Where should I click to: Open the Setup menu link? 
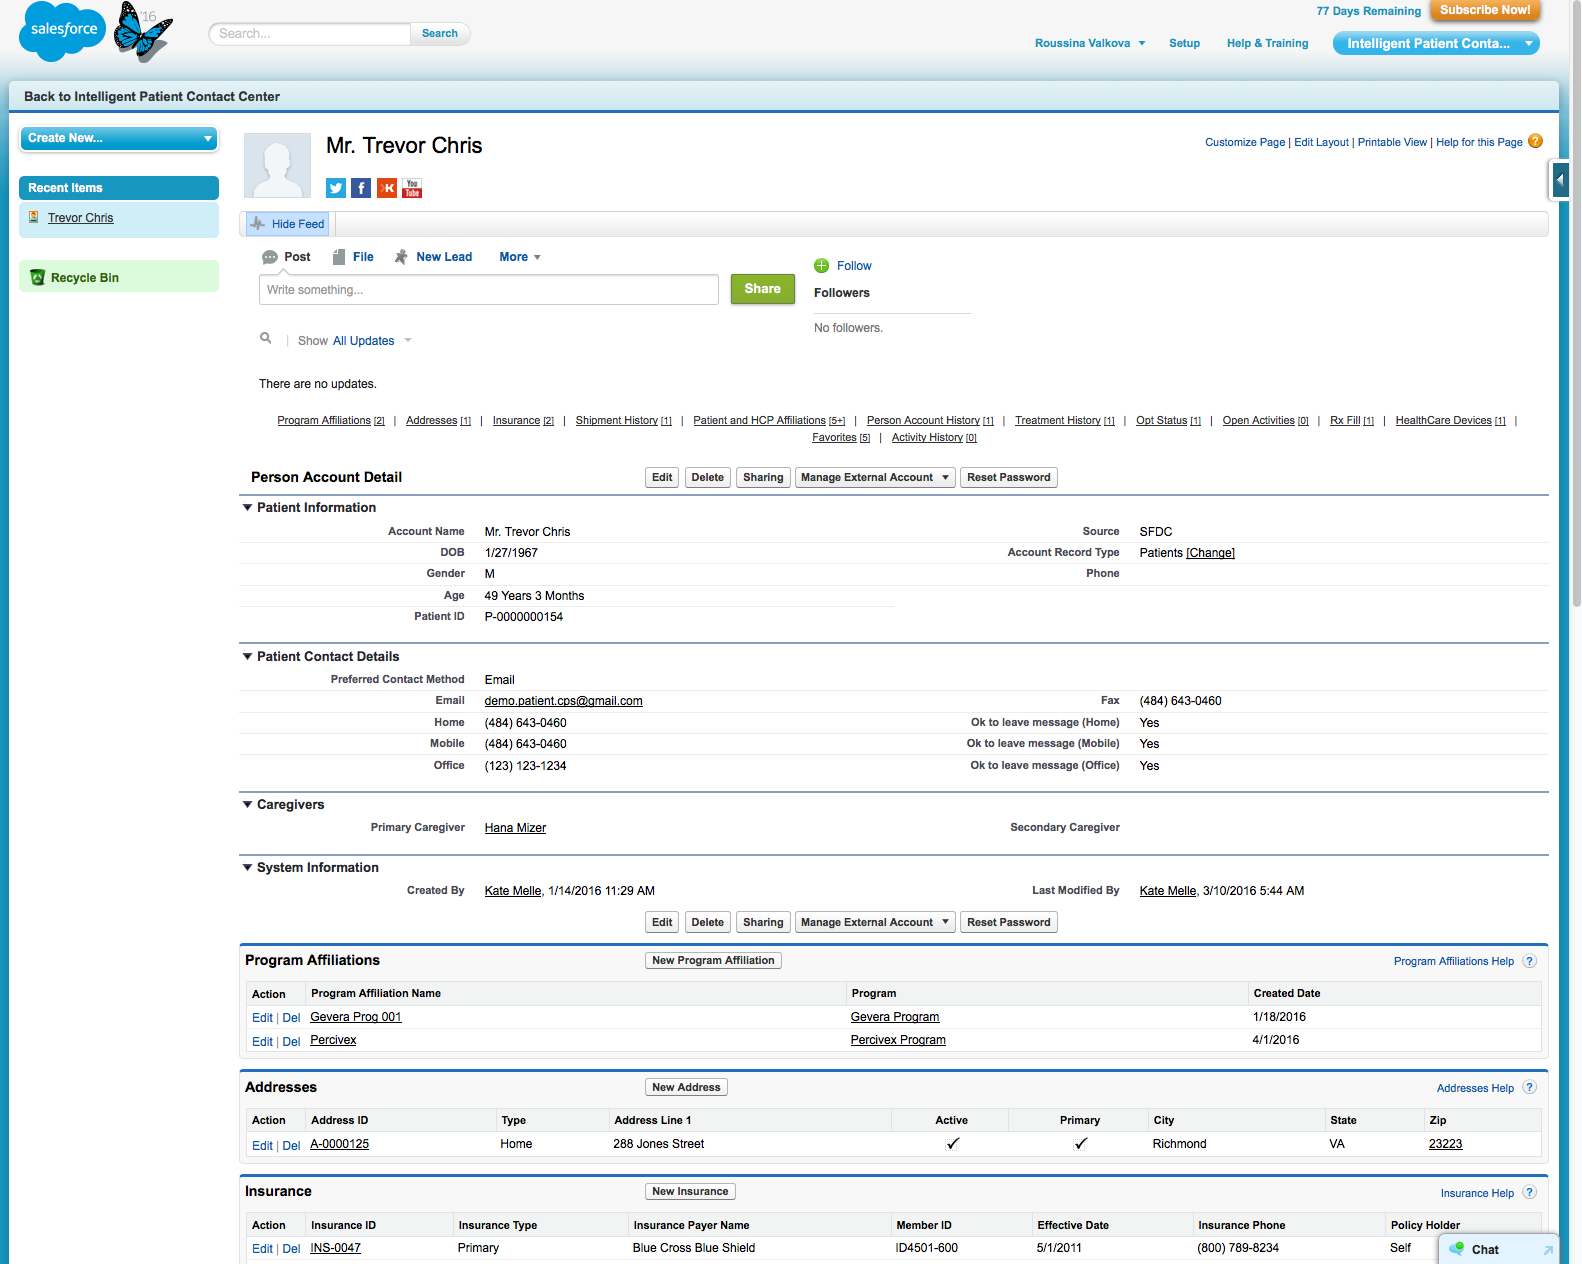click(x=1184, y=43)
